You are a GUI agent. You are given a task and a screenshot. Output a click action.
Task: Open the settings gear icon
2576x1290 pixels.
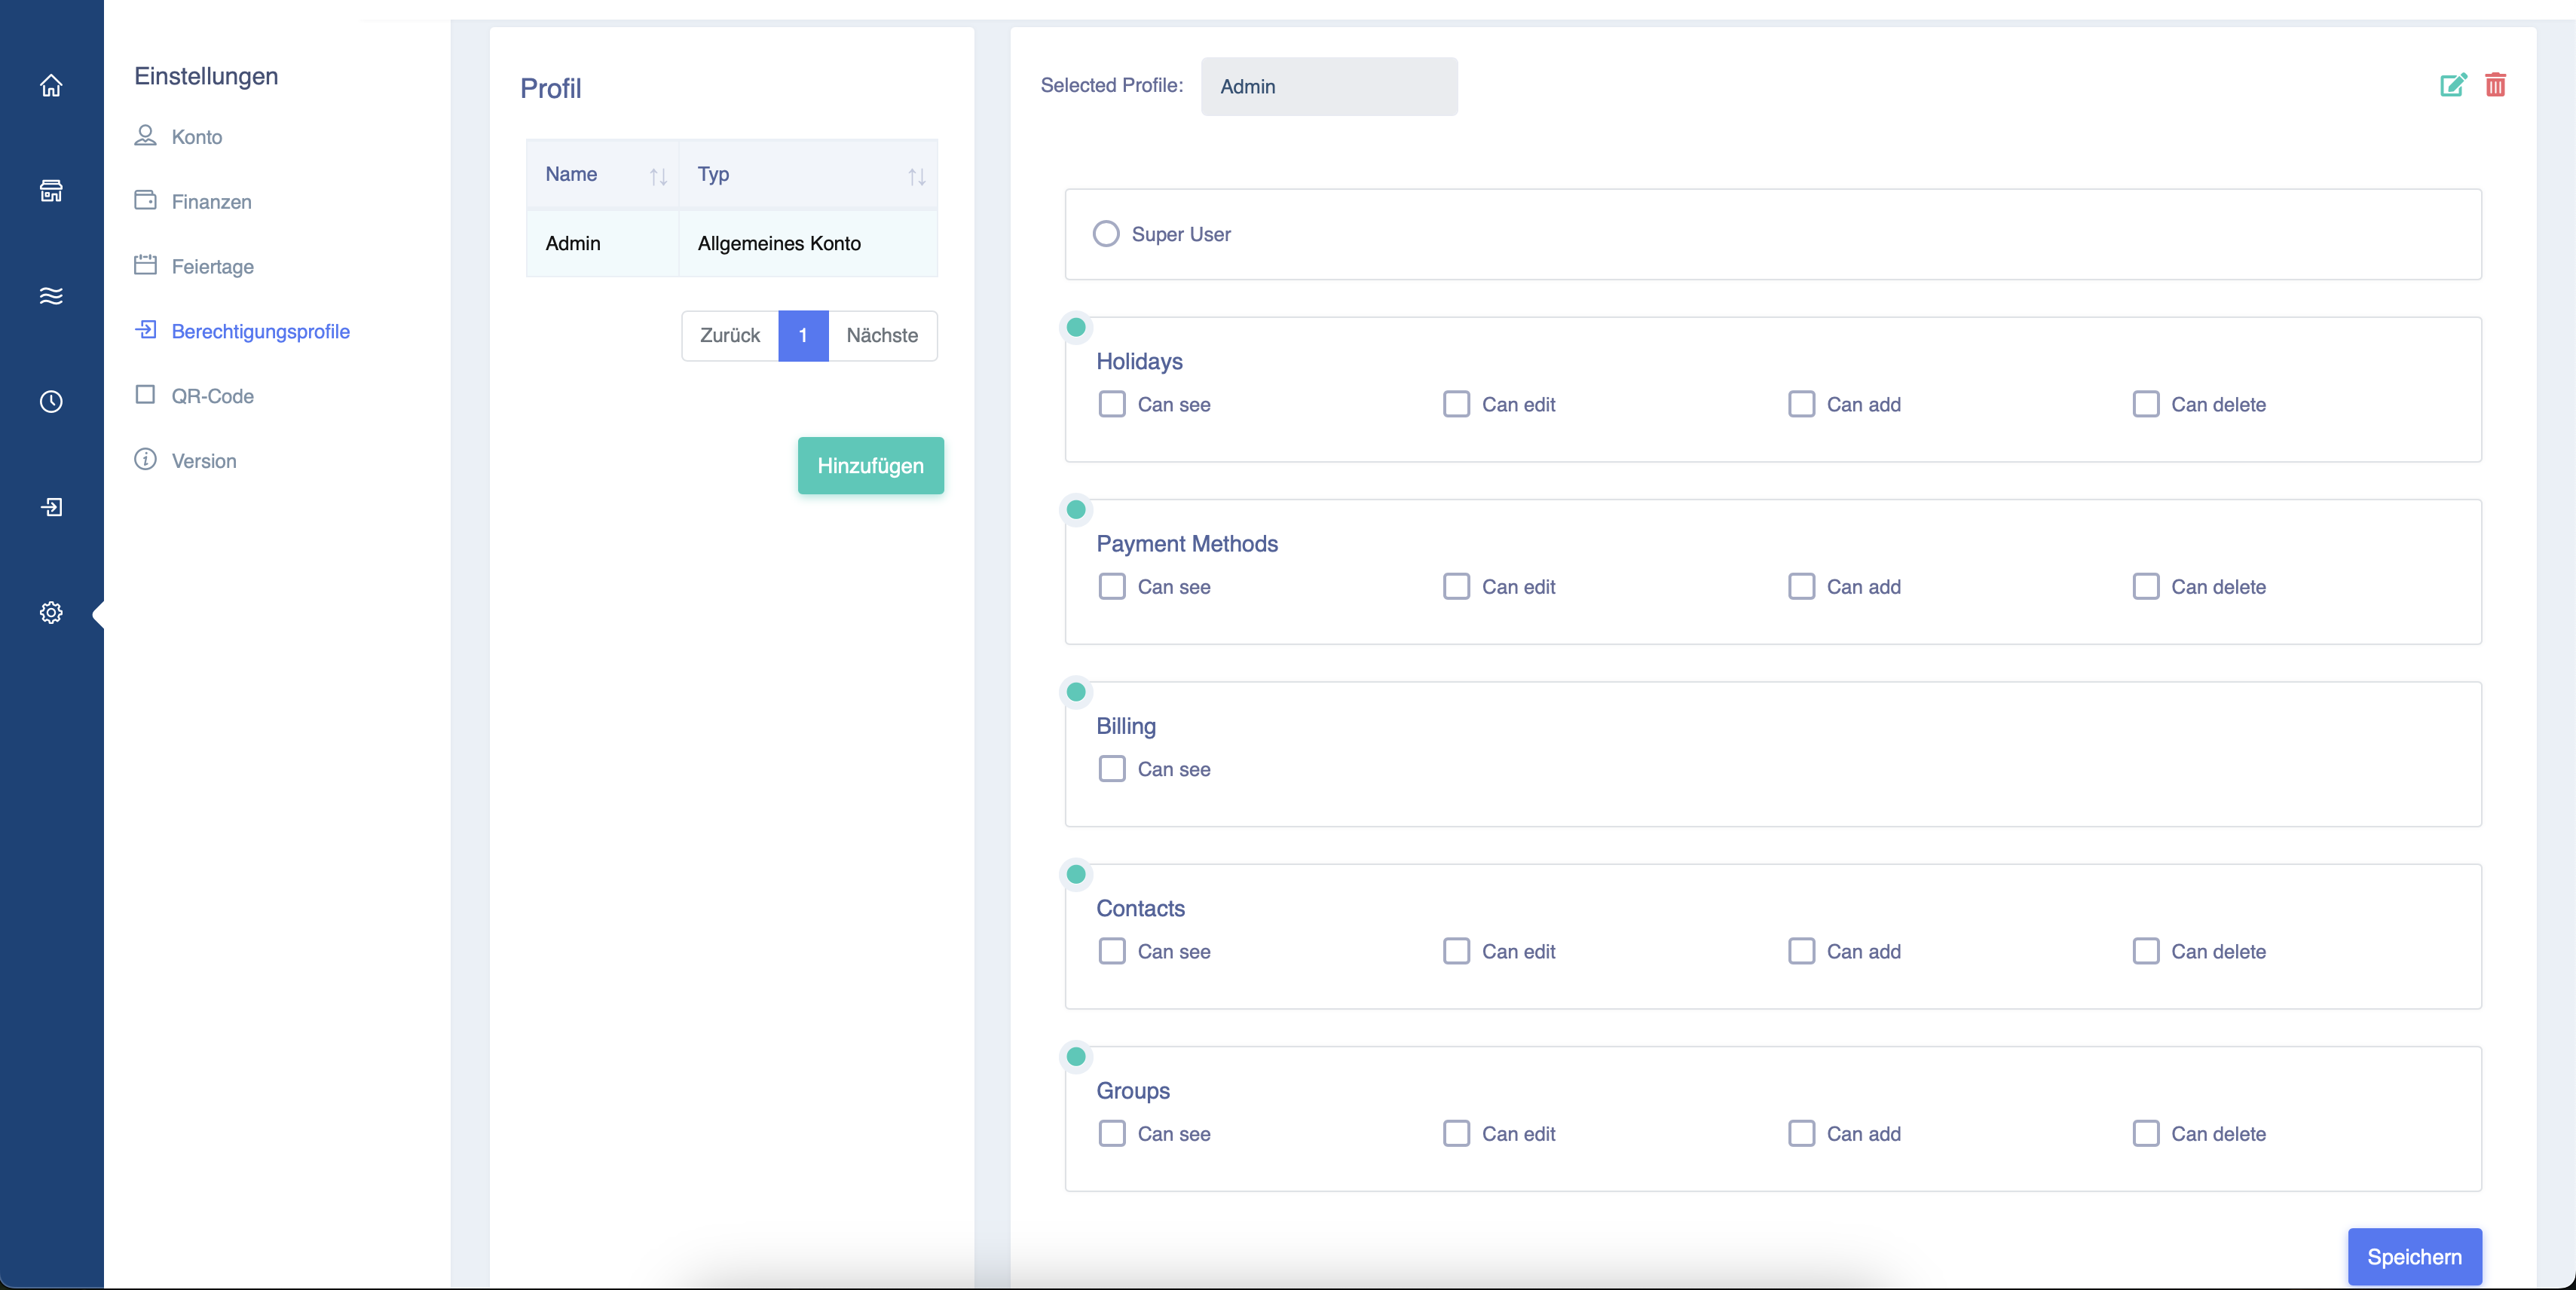(x=51, y=613)
